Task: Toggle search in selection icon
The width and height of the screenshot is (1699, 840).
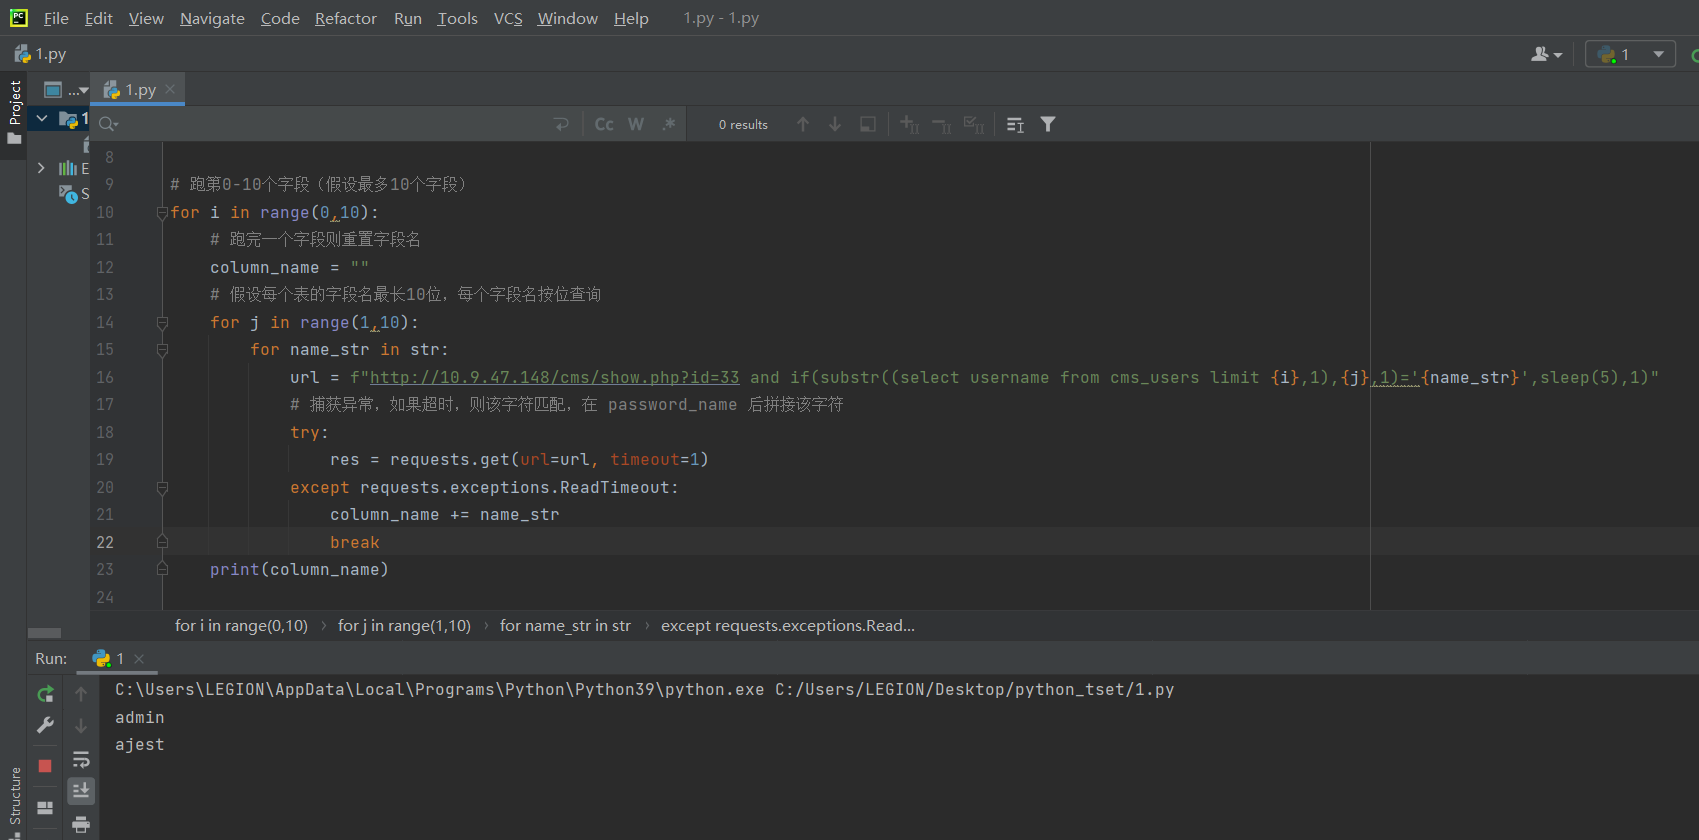Action: click(x=868, y=124)
